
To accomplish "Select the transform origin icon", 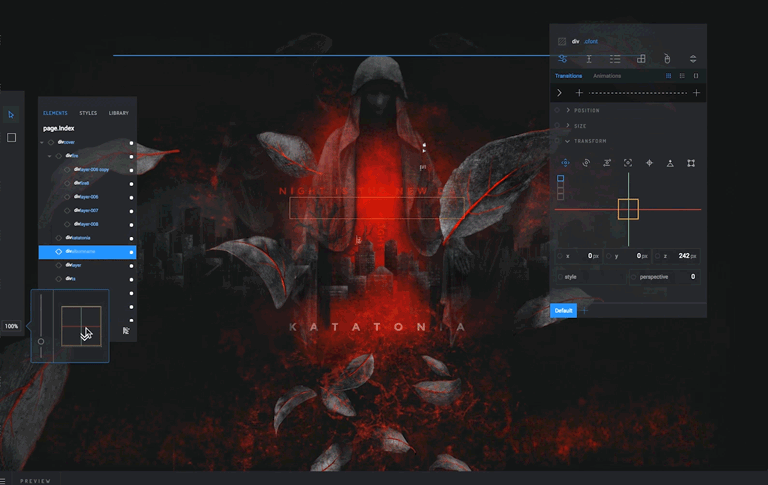I will 649,163.
